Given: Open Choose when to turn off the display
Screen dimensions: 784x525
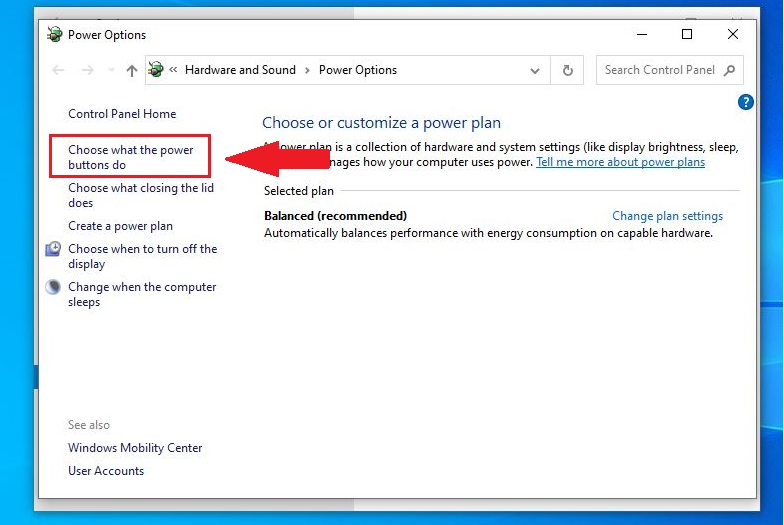Looking at the screenshot, I should point(142,256).
